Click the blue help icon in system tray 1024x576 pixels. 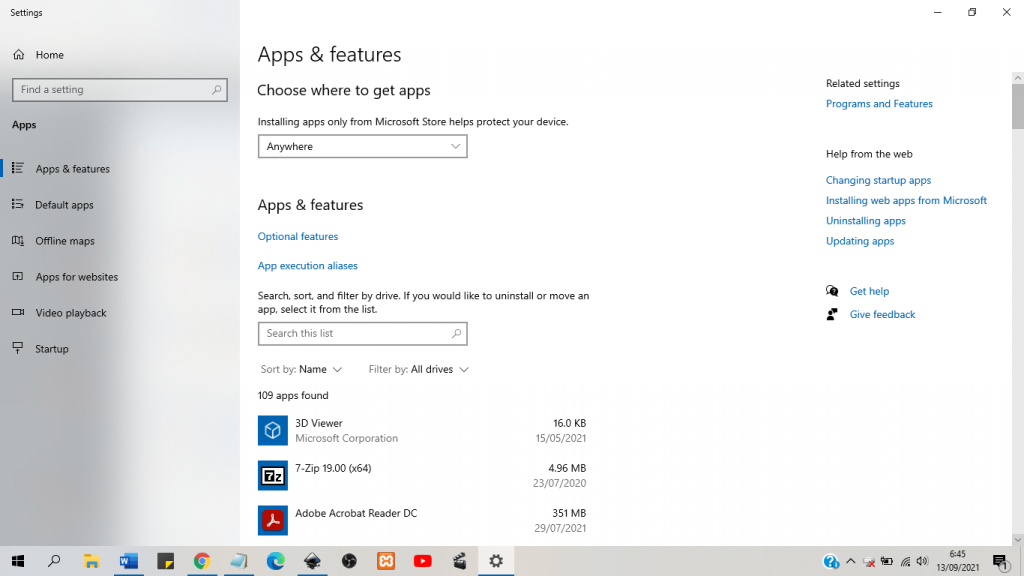(831, 562)
